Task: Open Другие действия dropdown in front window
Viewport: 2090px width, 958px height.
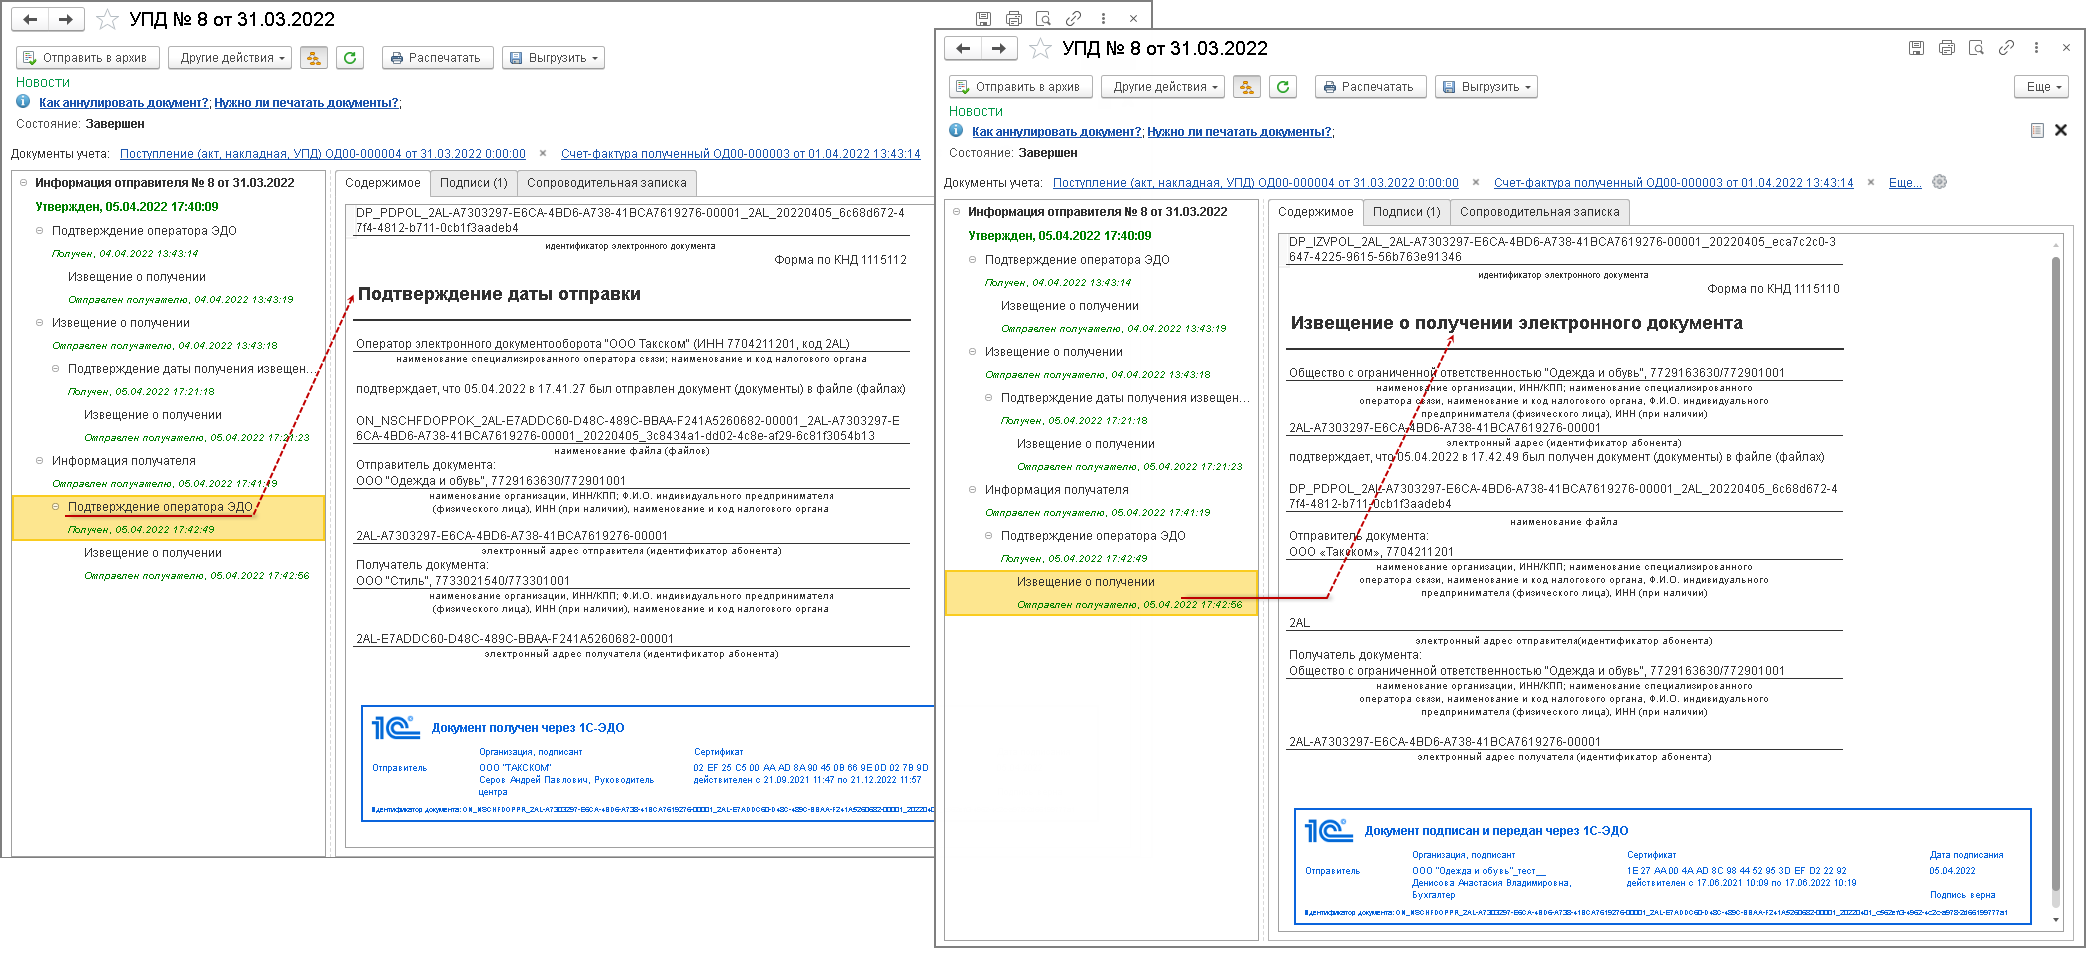Action: [x=1164, y=87]
